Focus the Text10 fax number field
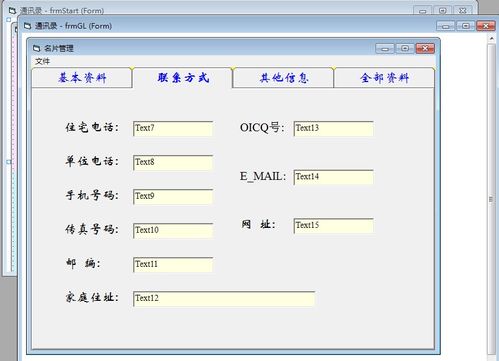Viewport: 499px width, 361px height. pos(173,230)
